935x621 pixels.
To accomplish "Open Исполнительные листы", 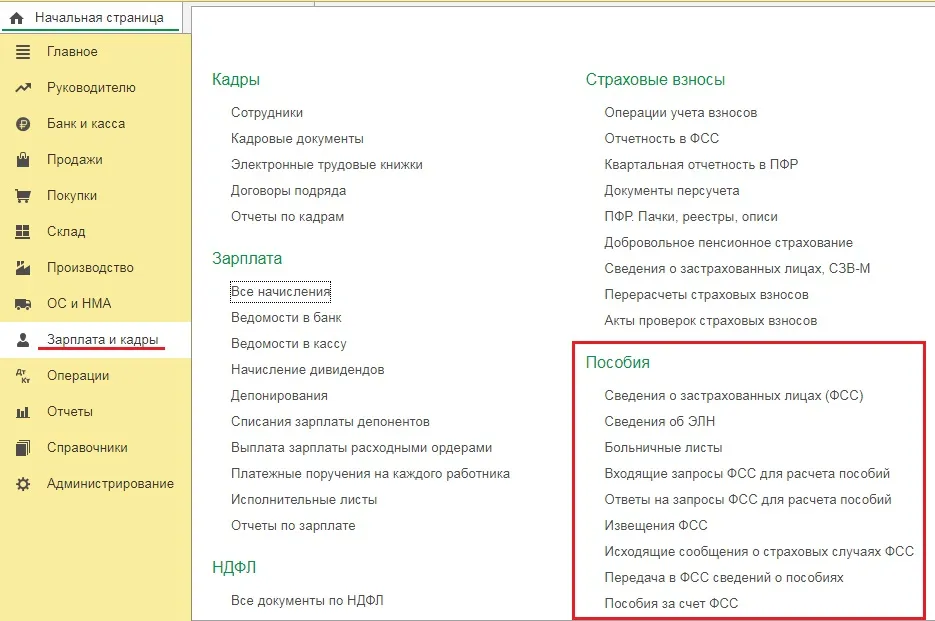I will coord(304,500).
